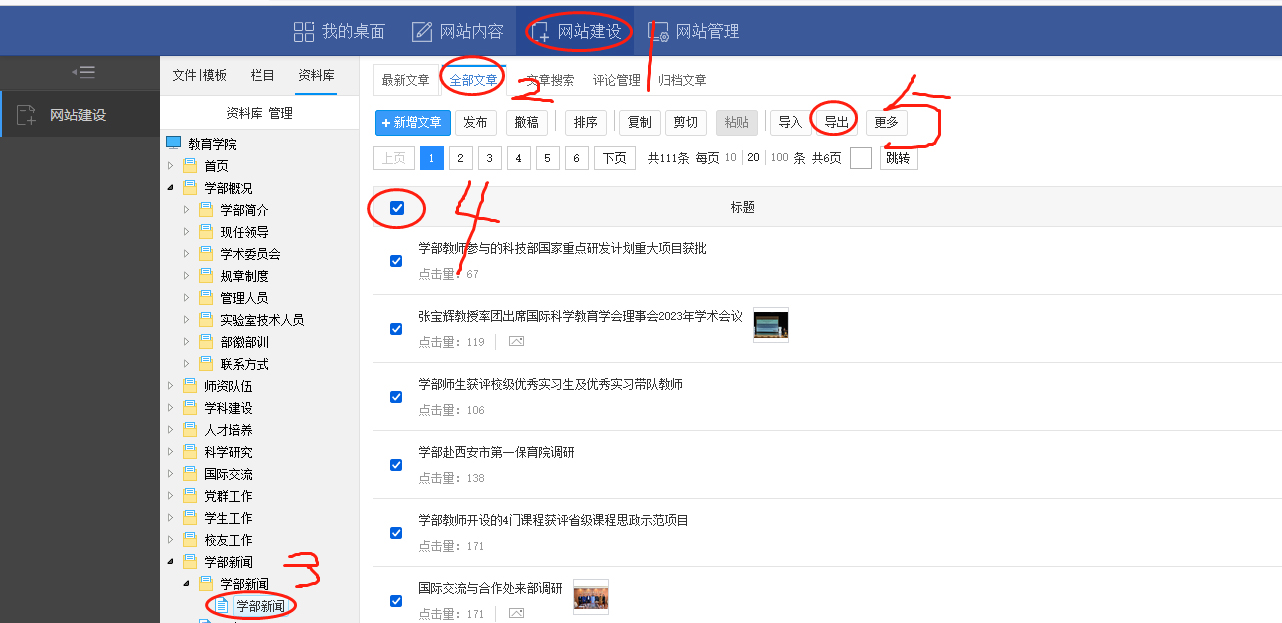Click the image icon under 张宝辉 article
The height and width of the screenshot is (623, 1282).
(x=516, y=342)
